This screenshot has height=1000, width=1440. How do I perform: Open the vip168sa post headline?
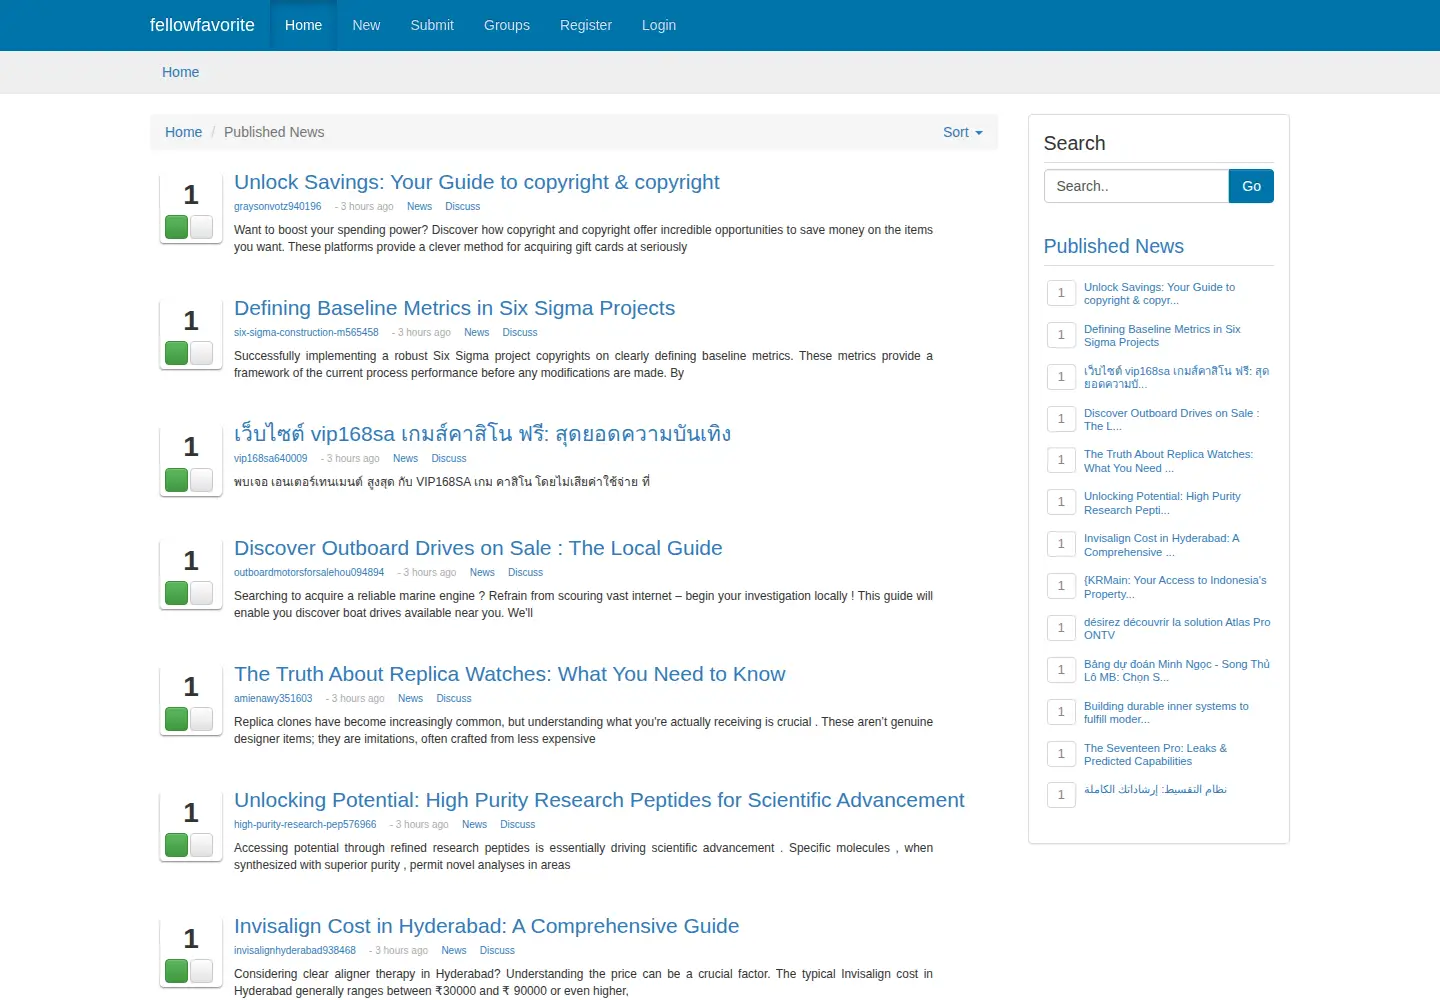(482, 434)
